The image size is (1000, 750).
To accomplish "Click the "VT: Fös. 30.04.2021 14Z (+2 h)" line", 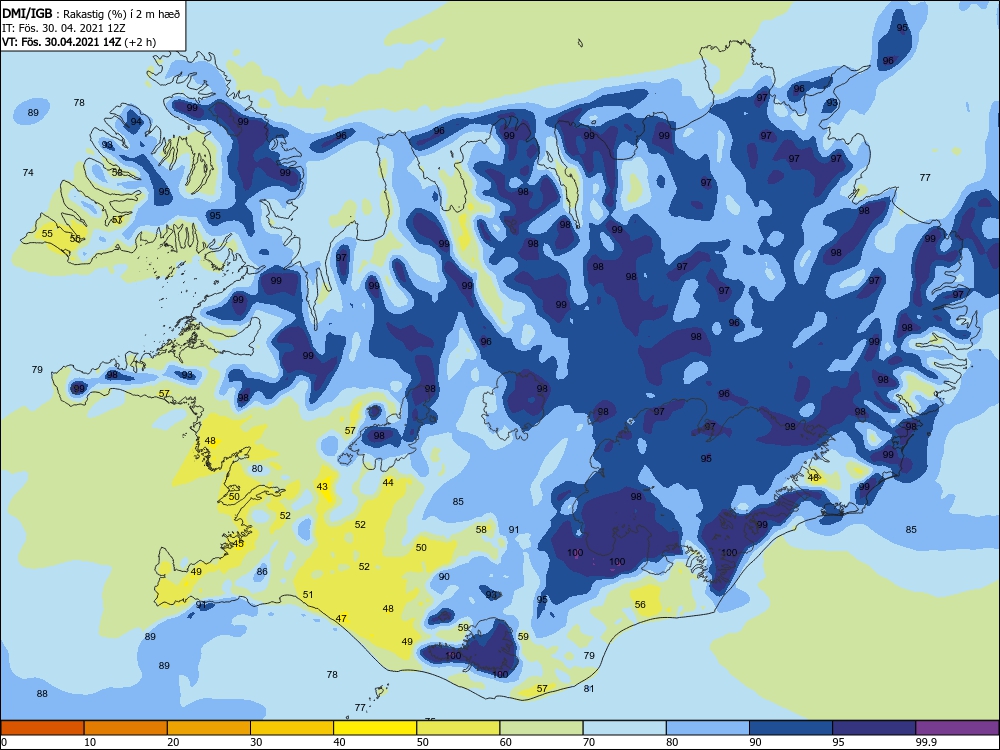I will (x=79, y=42).
